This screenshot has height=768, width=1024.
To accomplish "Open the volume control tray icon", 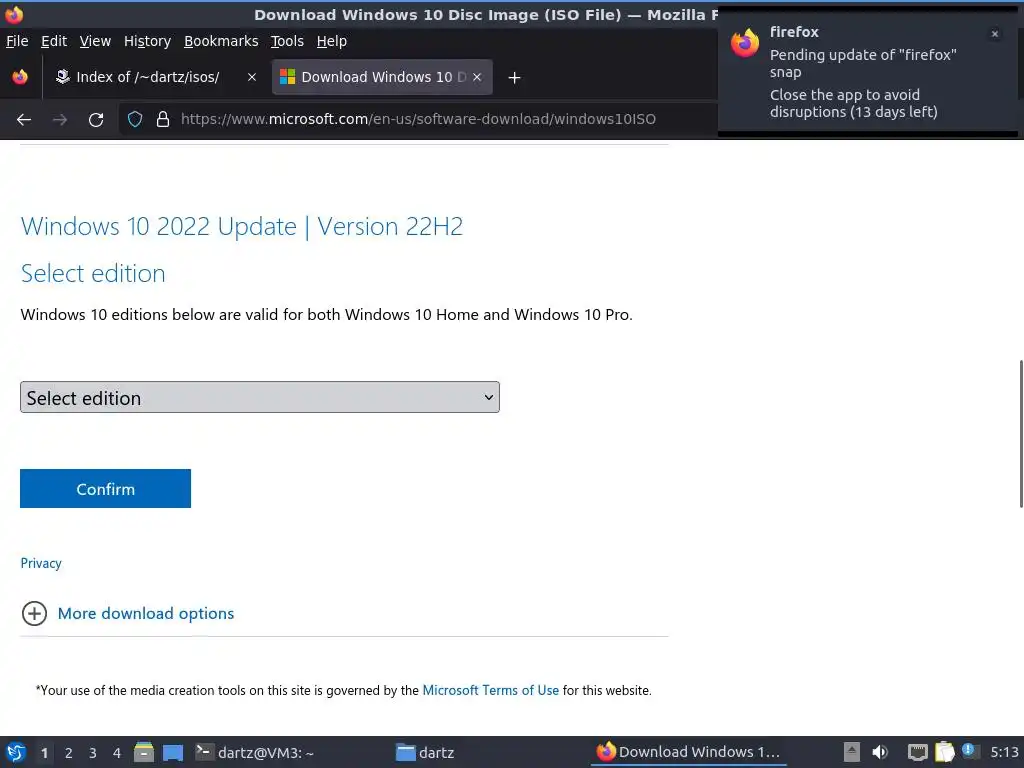I will pos(880,752).
